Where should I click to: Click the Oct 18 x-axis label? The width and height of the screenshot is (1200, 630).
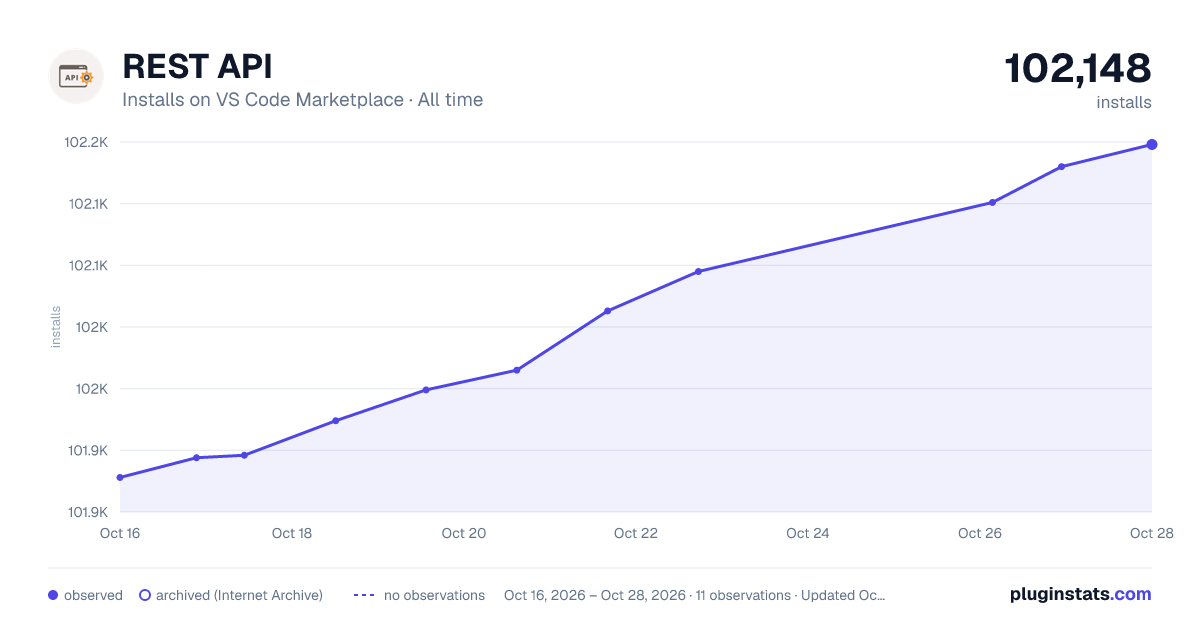[292, 533]
